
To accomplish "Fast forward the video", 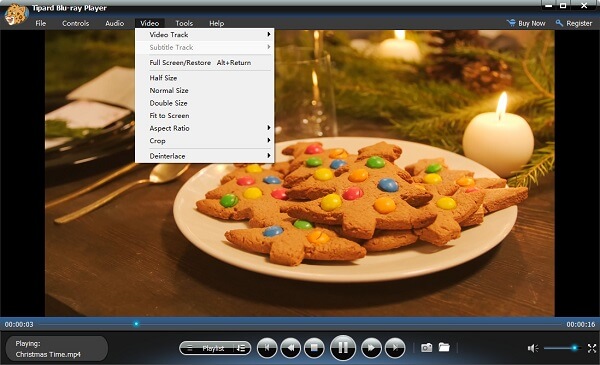I will tap(371, 348).
